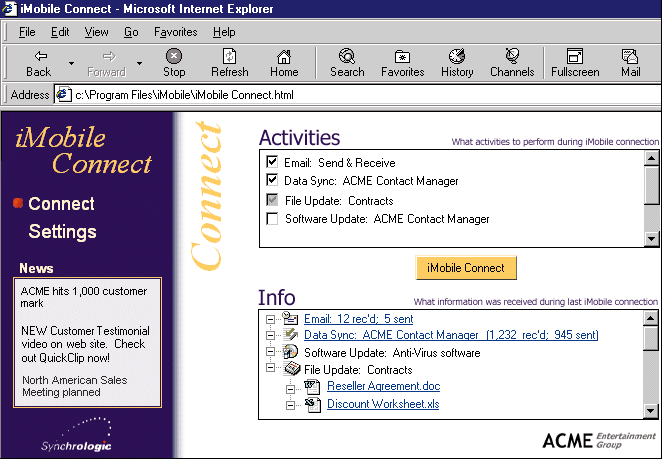Click Activities list scroll up arrow
The height and width of the screenshot is (459, 662).
651,158
